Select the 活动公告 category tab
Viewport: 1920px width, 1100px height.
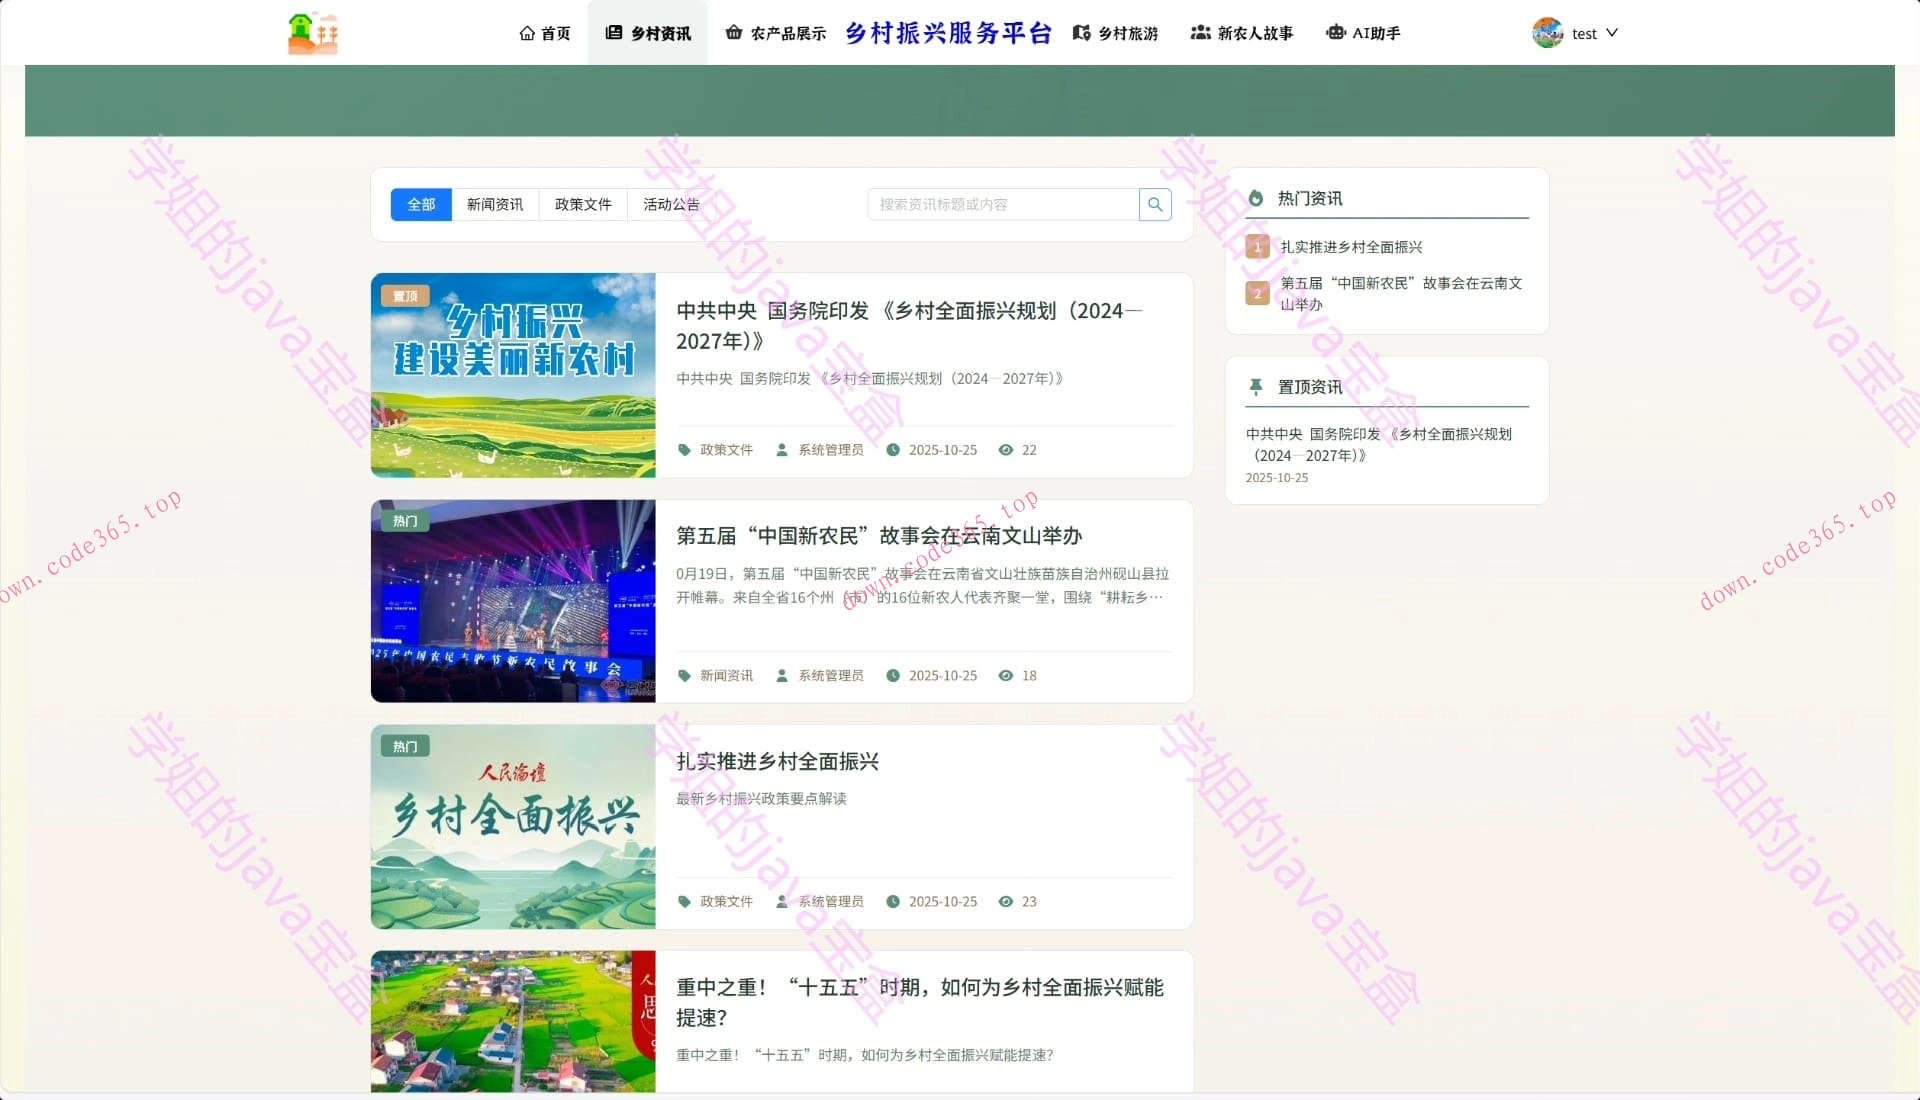(x=671, y=204)
